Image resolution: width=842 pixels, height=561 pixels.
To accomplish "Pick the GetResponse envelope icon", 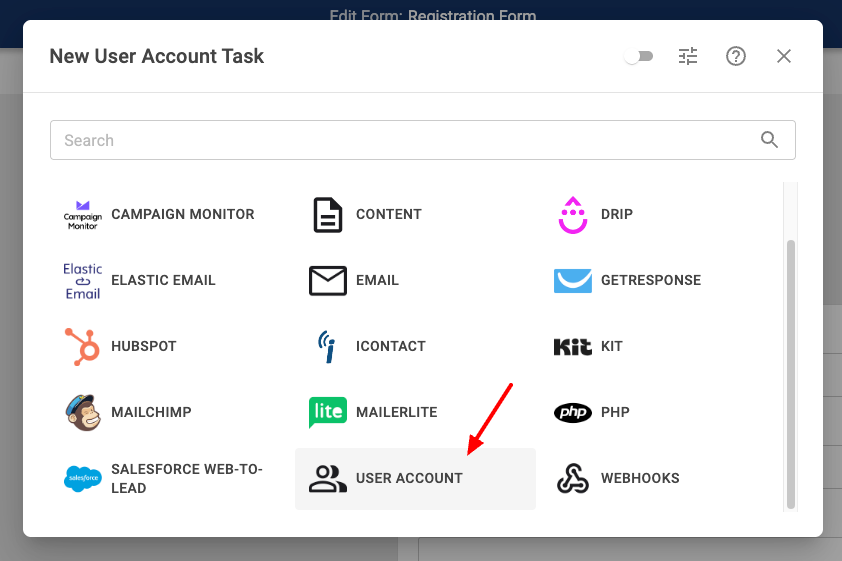I will (572, 281).
